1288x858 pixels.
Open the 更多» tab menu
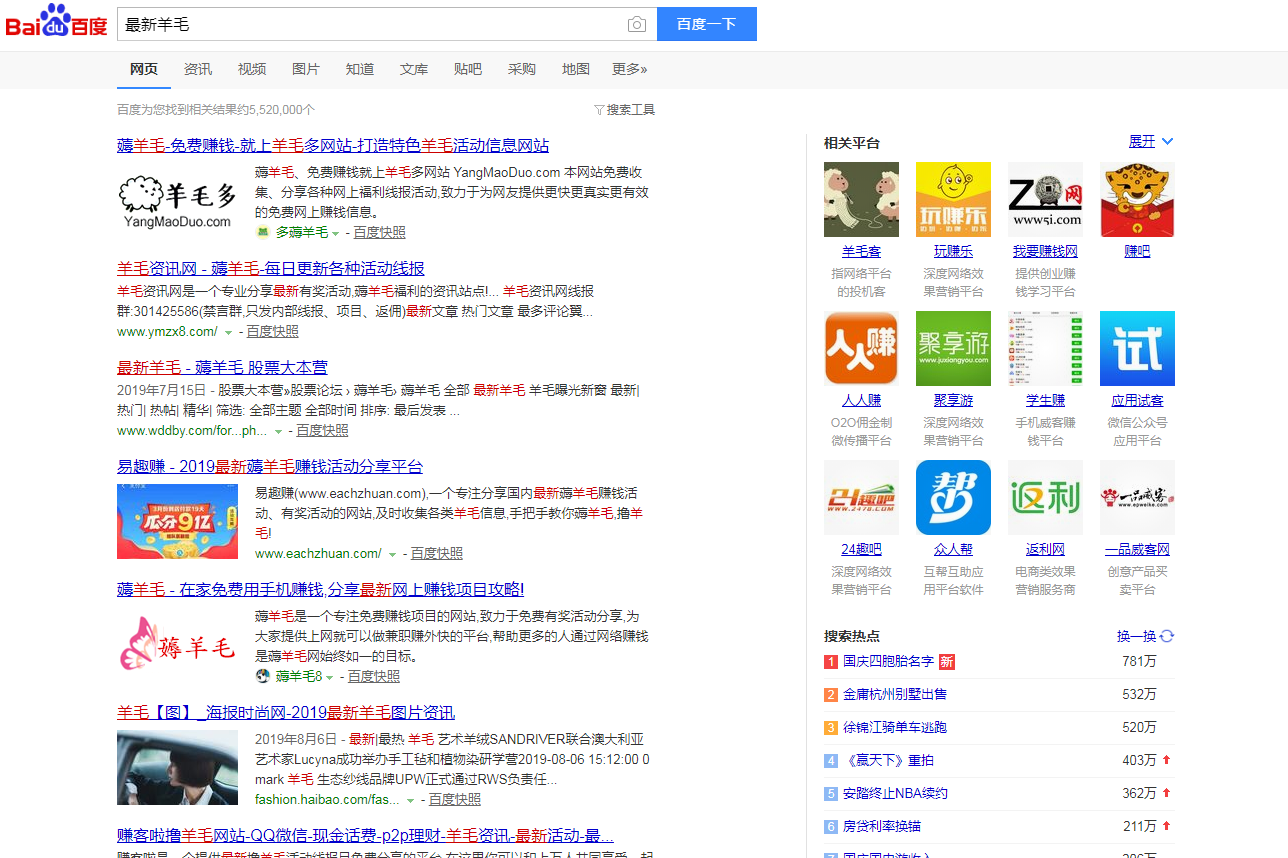tap(630, 69)
